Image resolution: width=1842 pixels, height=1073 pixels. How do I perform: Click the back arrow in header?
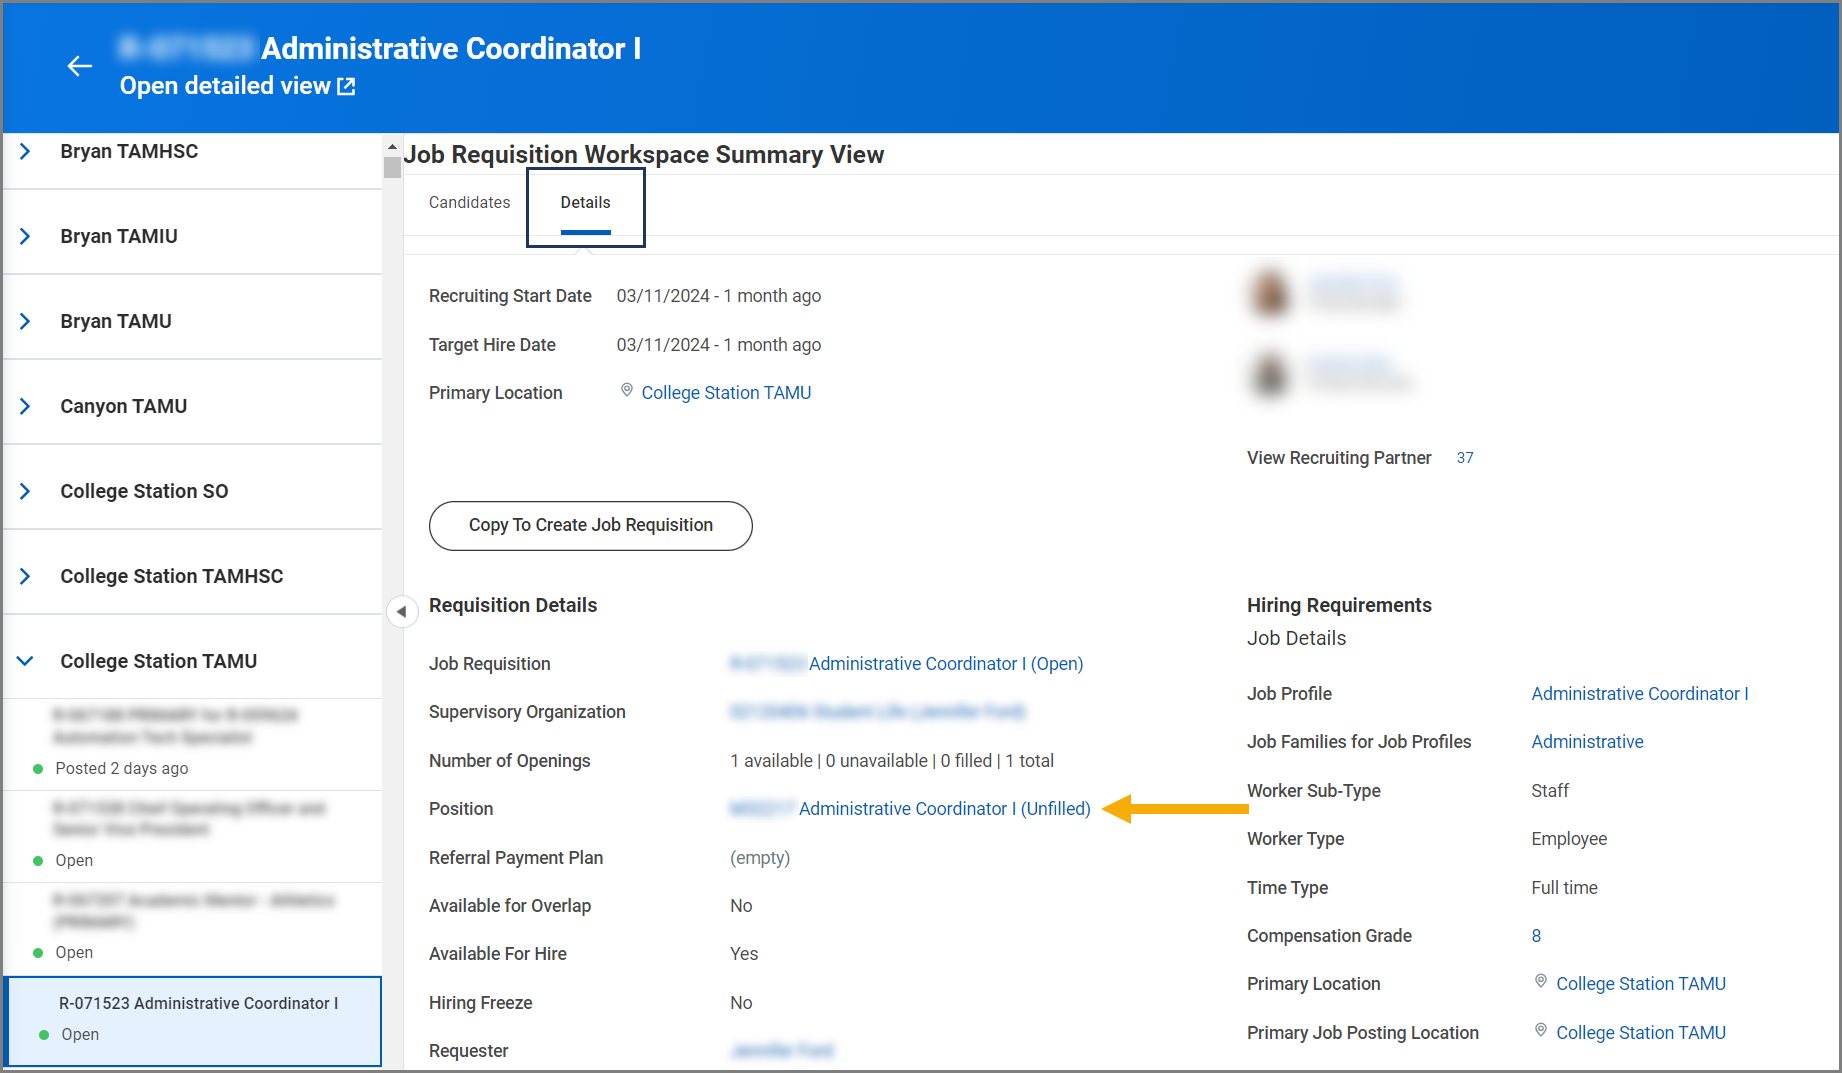tap(80, 66)
